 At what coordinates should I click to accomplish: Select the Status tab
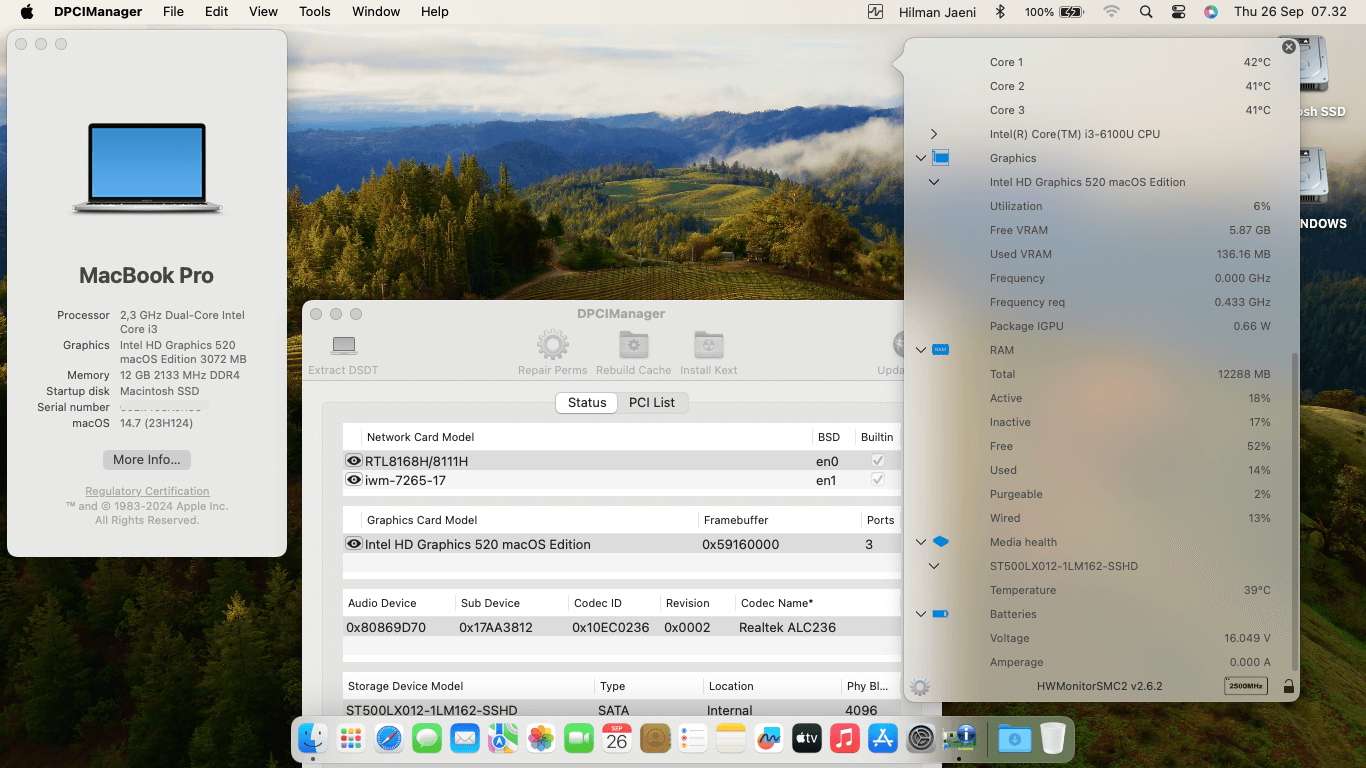587,402
